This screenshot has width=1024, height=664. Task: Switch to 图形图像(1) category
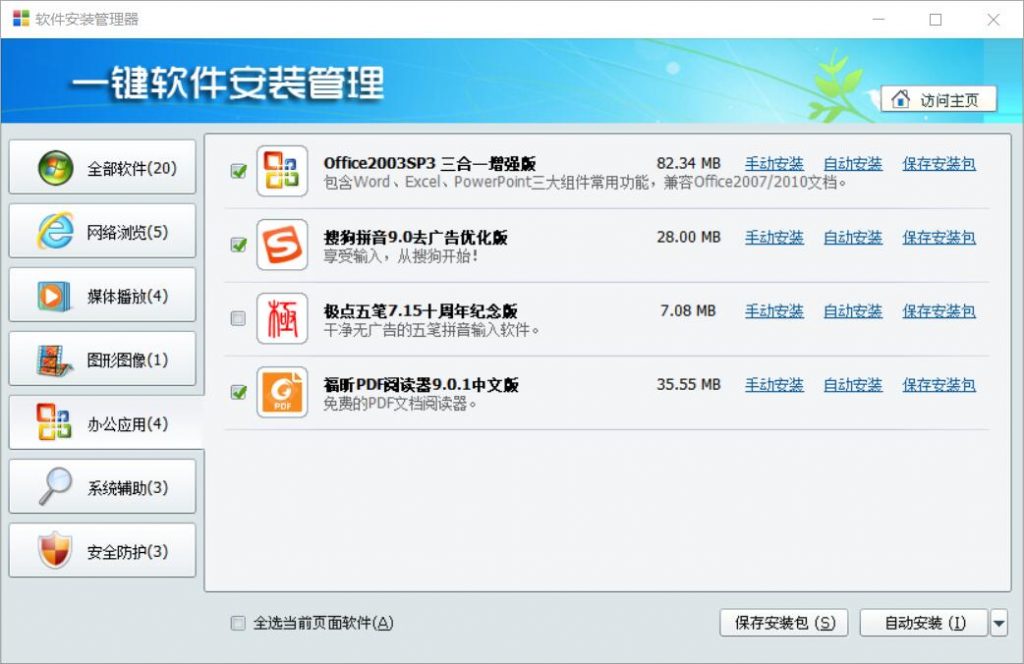[103, 359]
